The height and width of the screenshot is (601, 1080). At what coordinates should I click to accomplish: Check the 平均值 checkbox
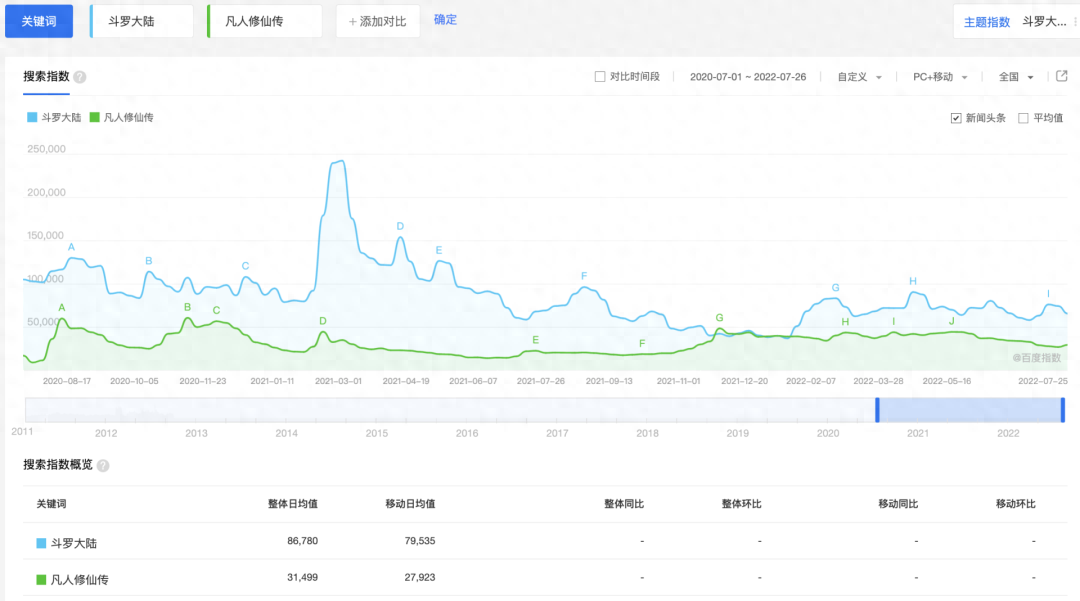(1023, 118)
